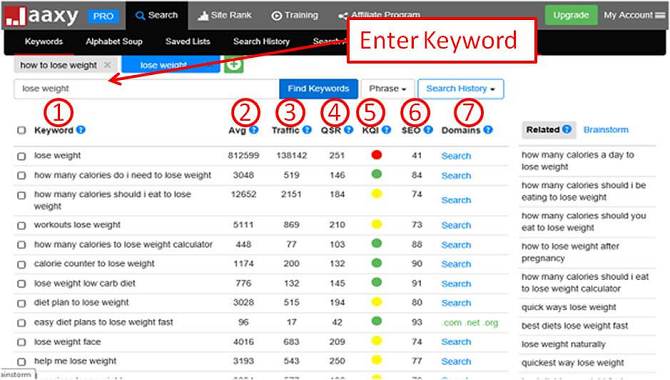Select the Keywords submenu item
Screen dimensions: 670x380
coord(44,41)
